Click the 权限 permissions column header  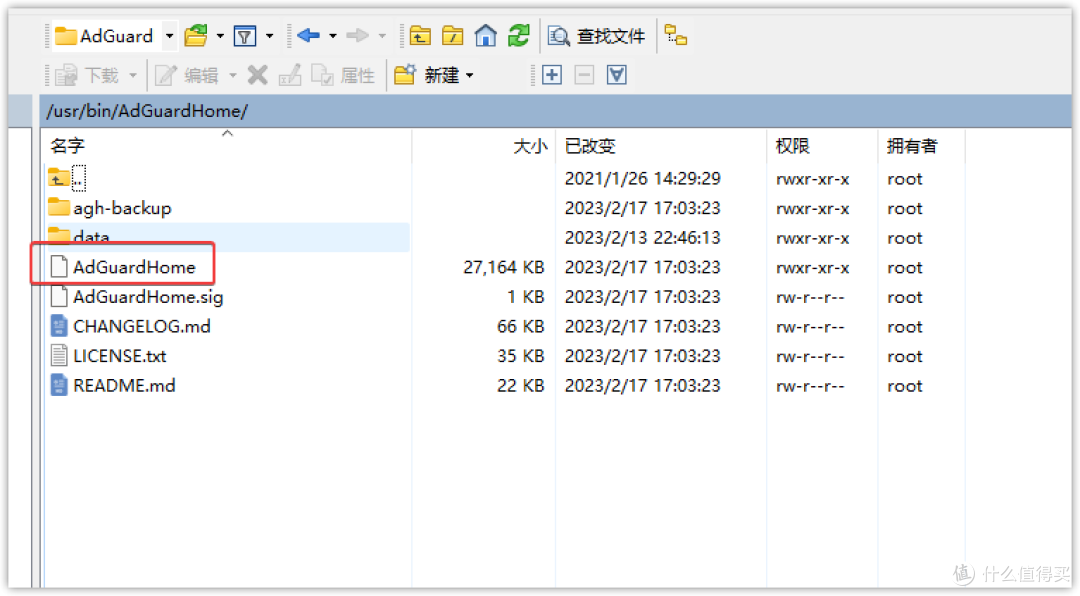pyautogui.click(x=792, y=145)
